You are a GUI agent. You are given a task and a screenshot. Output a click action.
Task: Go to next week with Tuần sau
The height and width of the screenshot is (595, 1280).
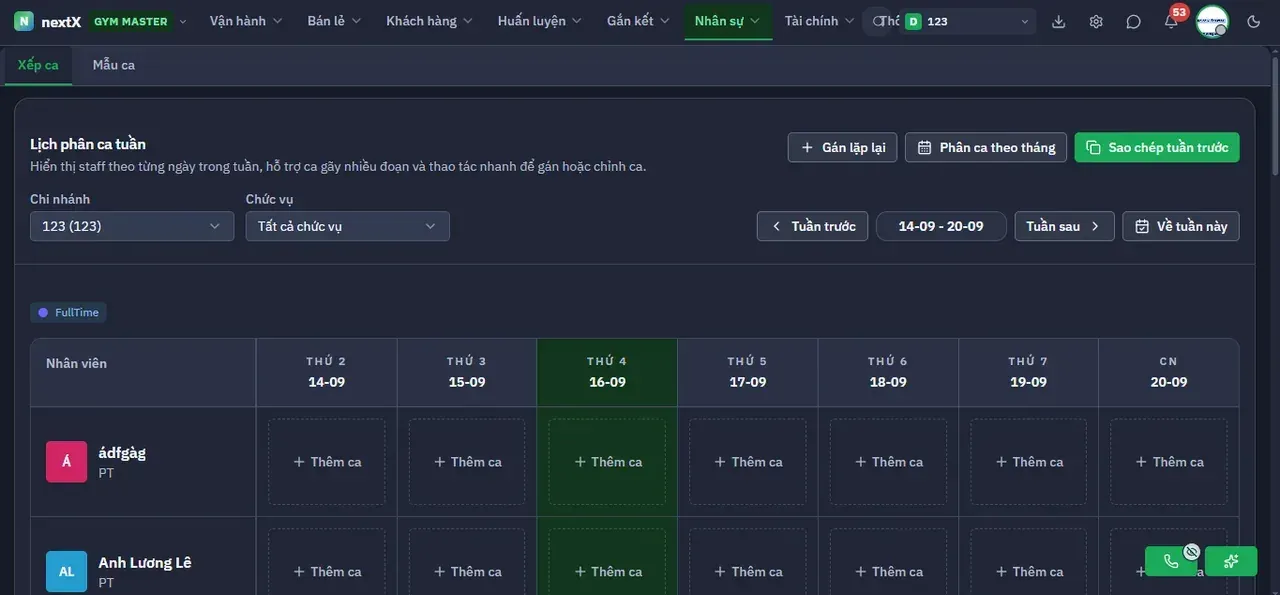(x=1064, y=226)
